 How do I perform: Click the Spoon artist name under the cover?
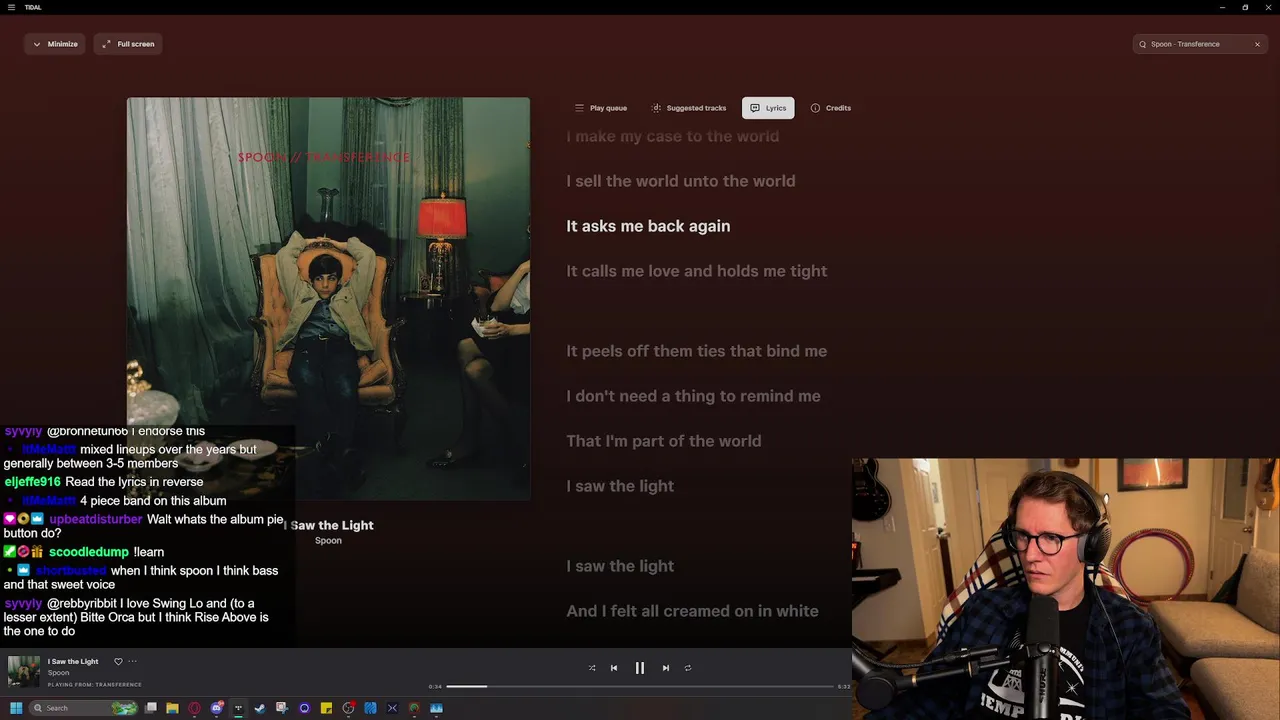point(328,541)
